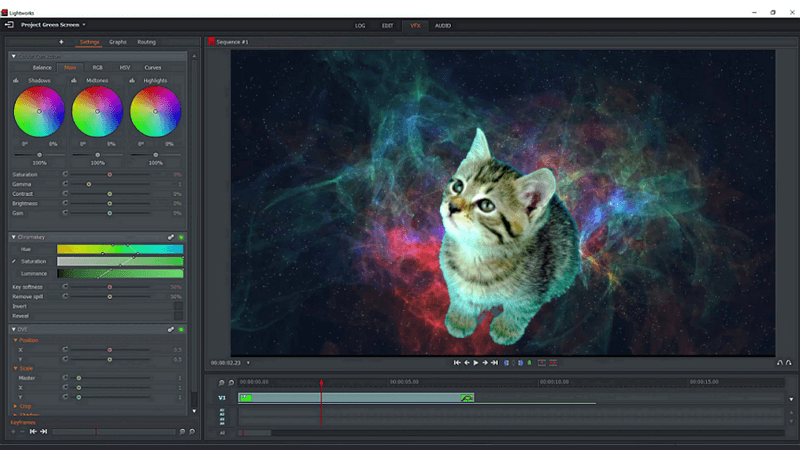Click the Gamma slider handle
Image resolution: width=800 pixels, height=450 pixels.
[x=89, y=184]
